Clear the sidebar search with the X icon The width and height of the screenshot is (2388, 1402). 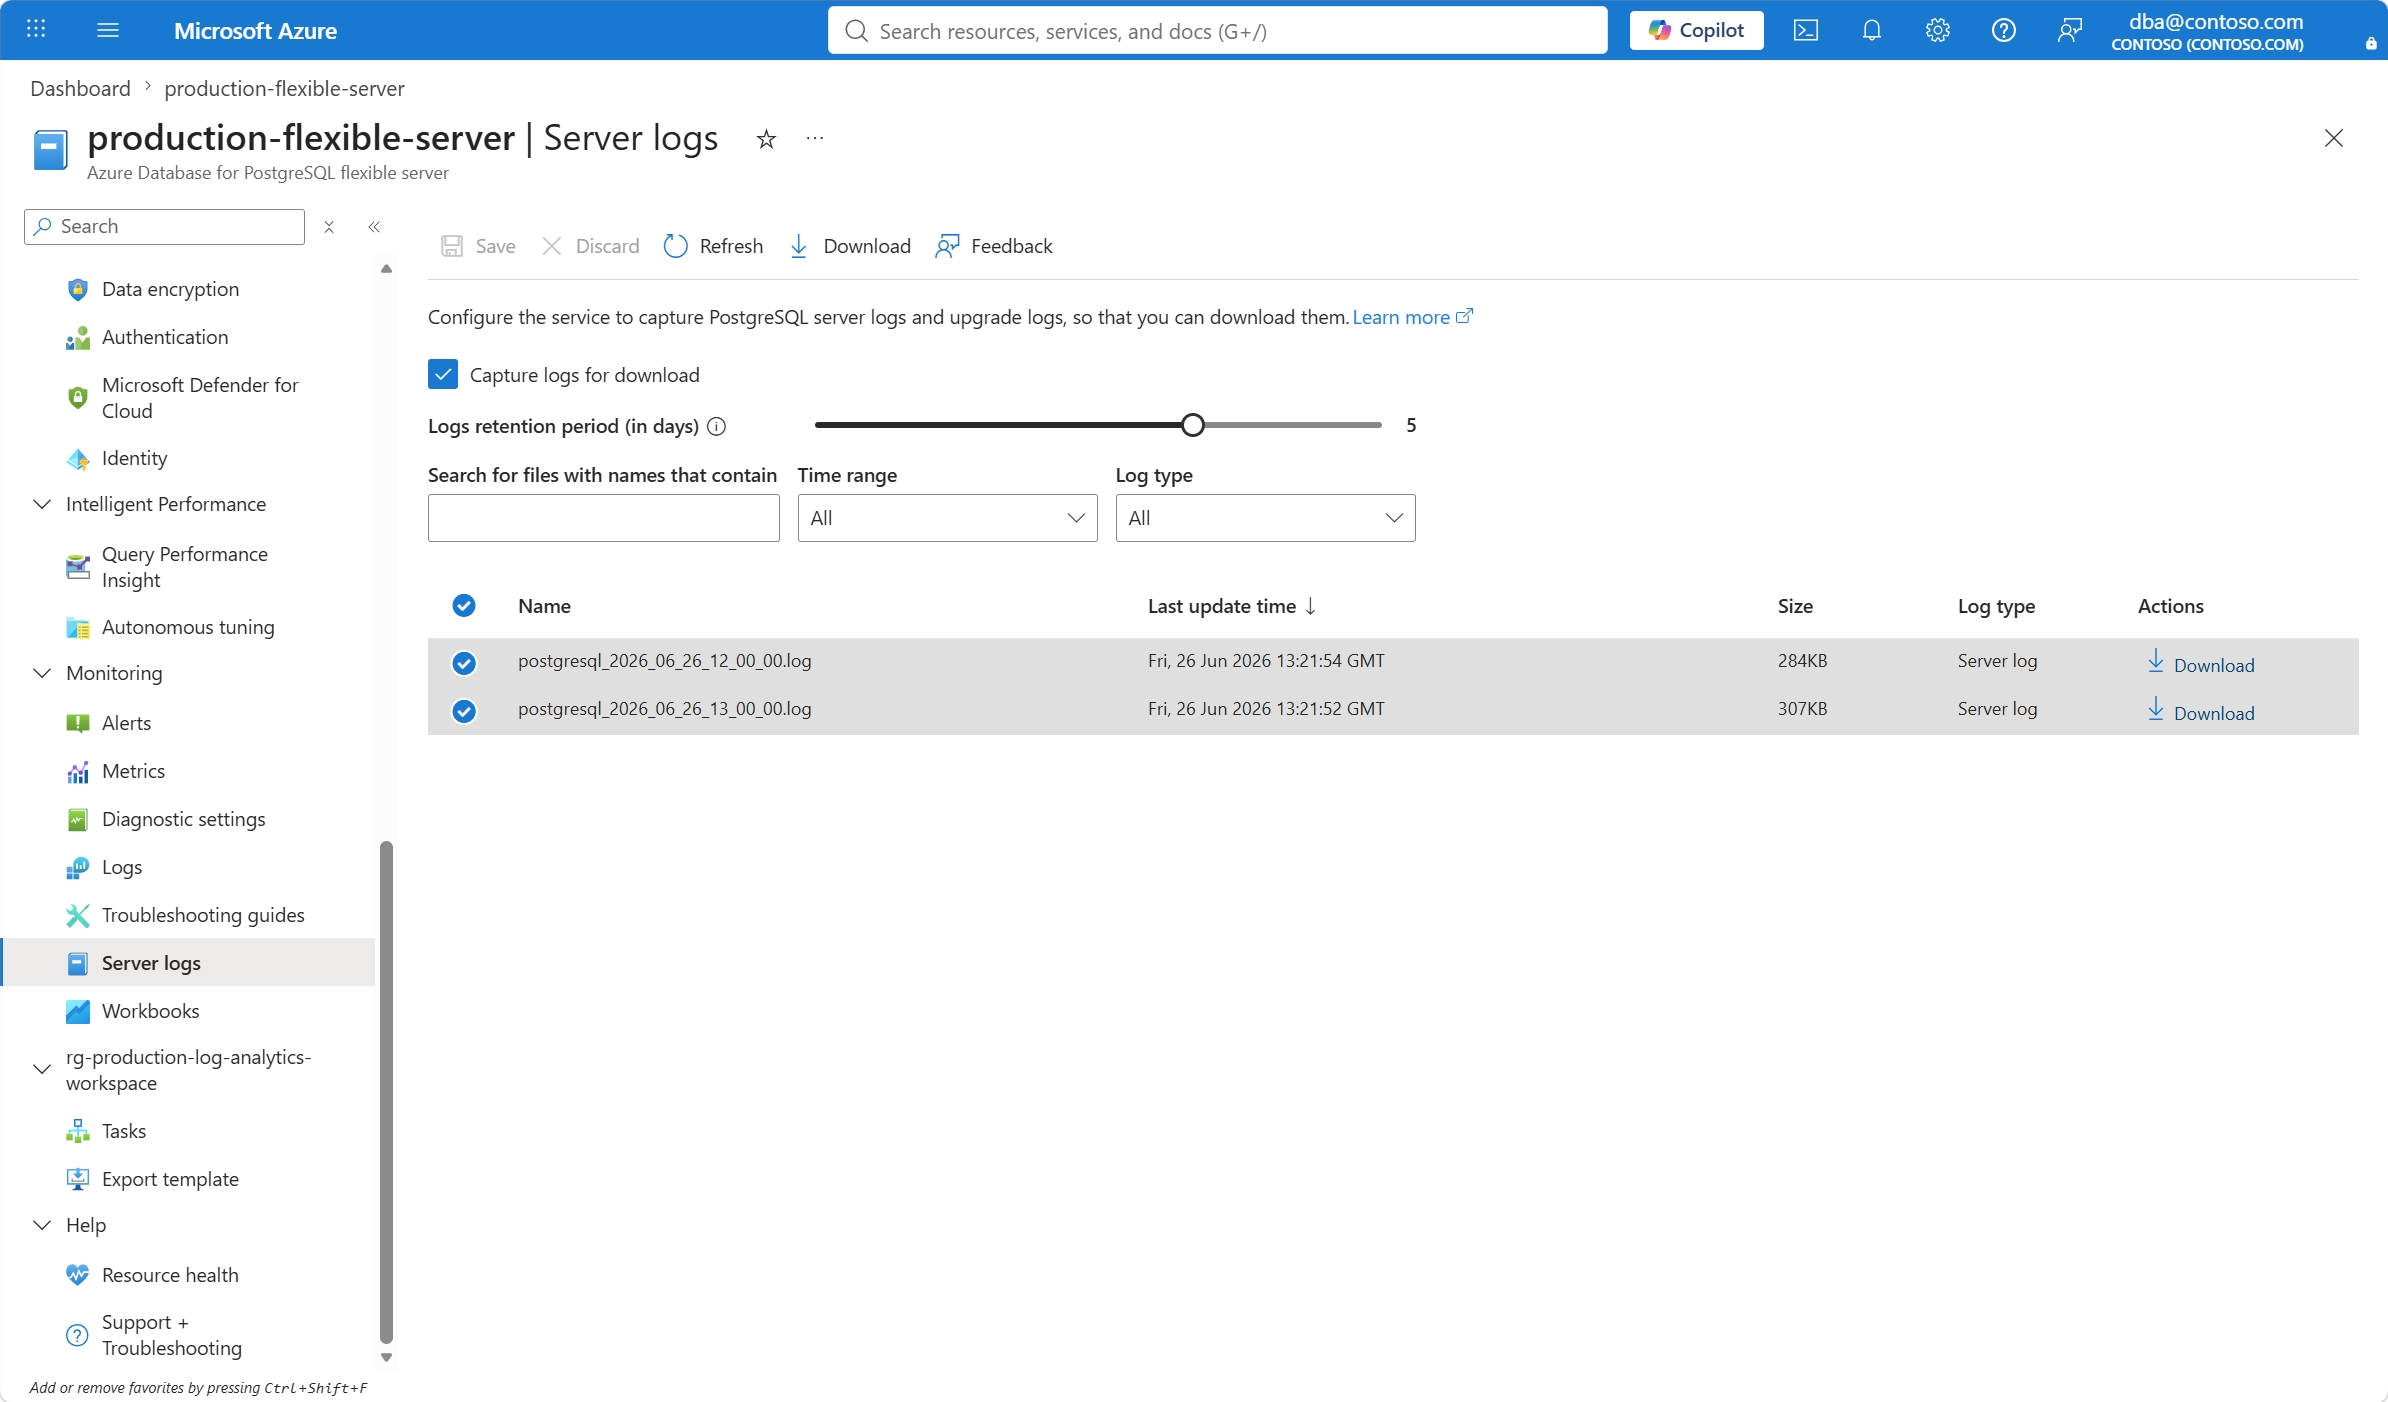(329, 227)
